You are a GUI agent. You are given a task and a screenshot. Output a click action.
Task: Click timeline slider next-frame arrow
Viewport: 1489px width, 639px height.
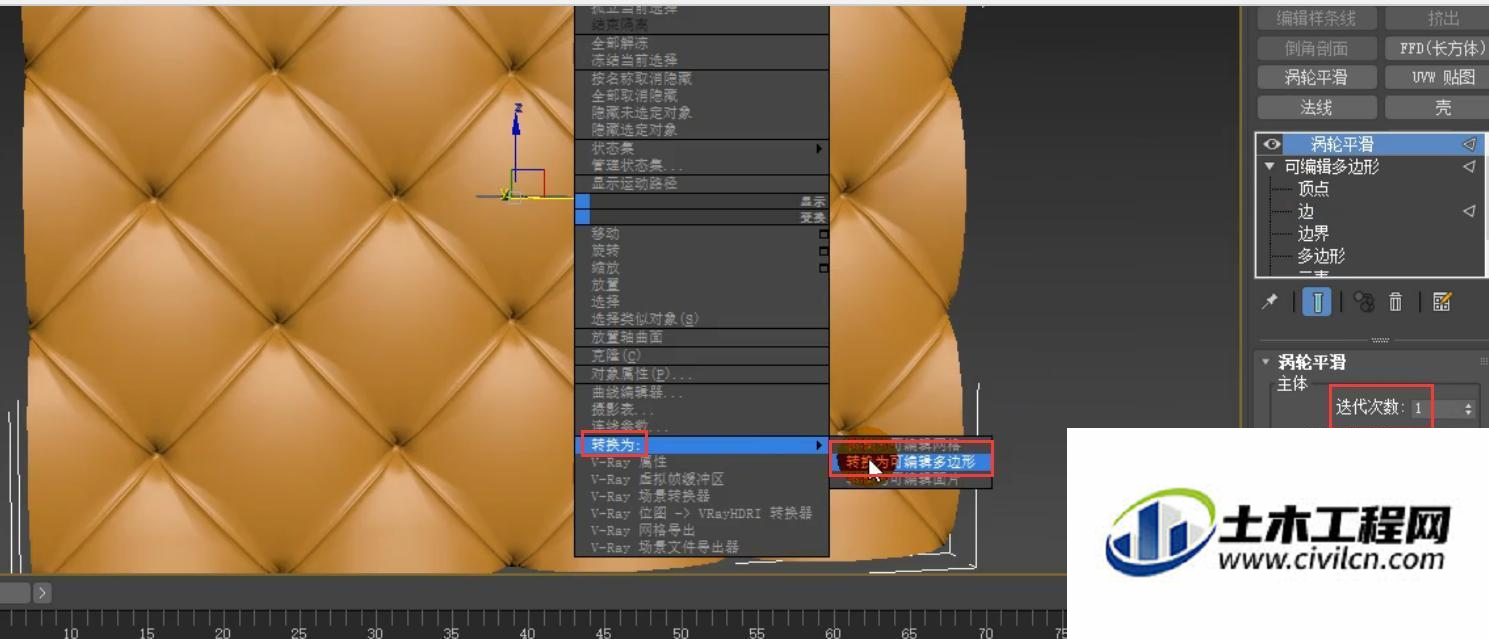[x=42, y=593]
